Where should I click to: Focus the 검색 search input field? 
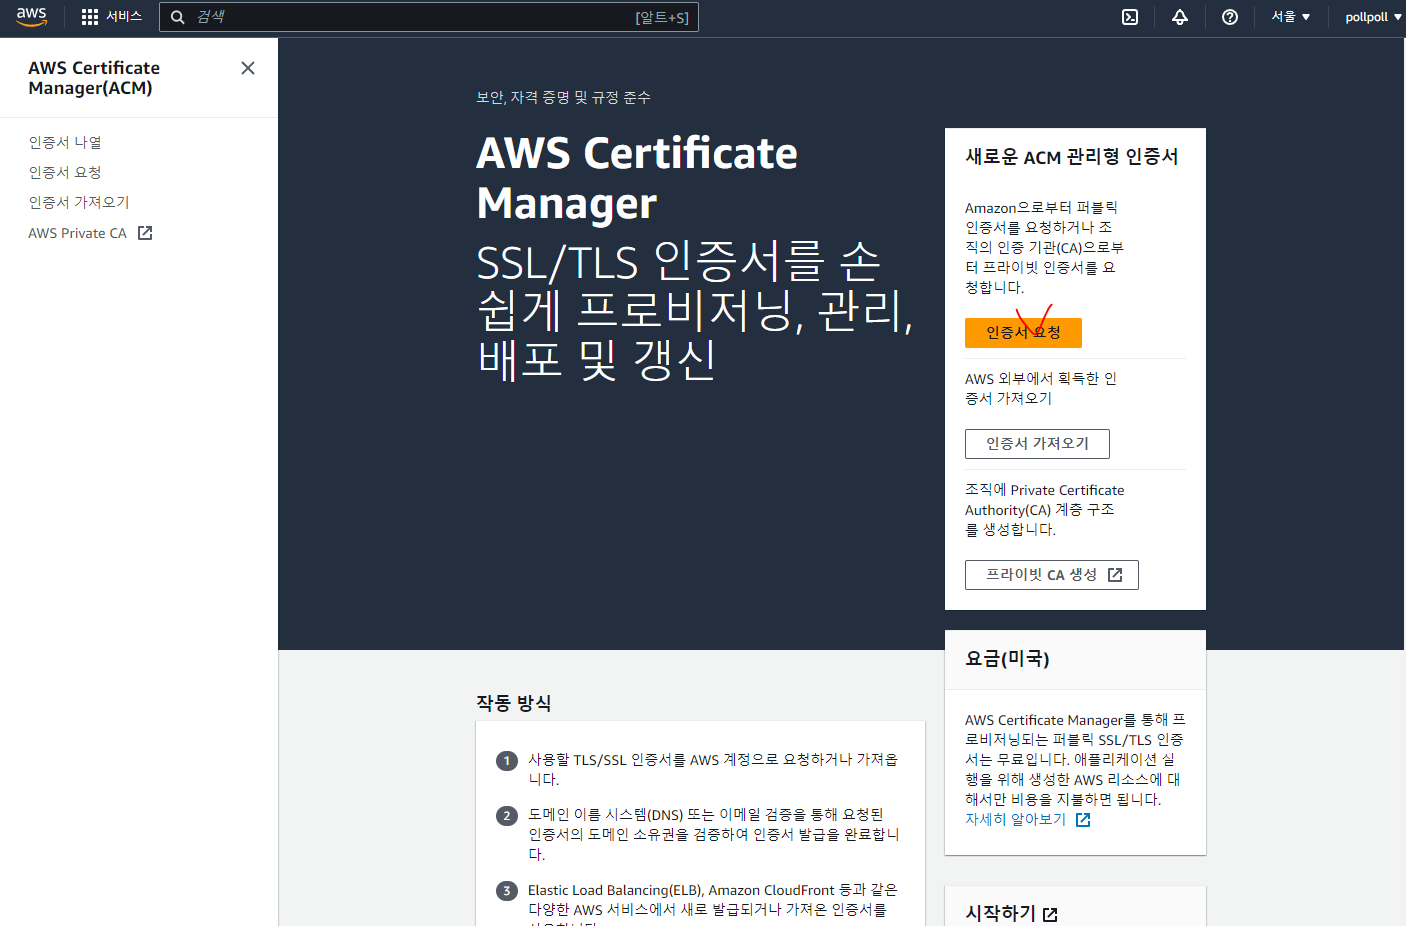429,17
